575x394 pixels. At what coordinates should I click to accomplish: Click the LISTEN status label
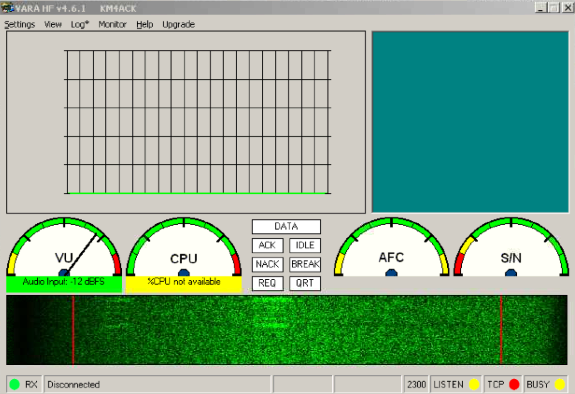coord(448,384)
